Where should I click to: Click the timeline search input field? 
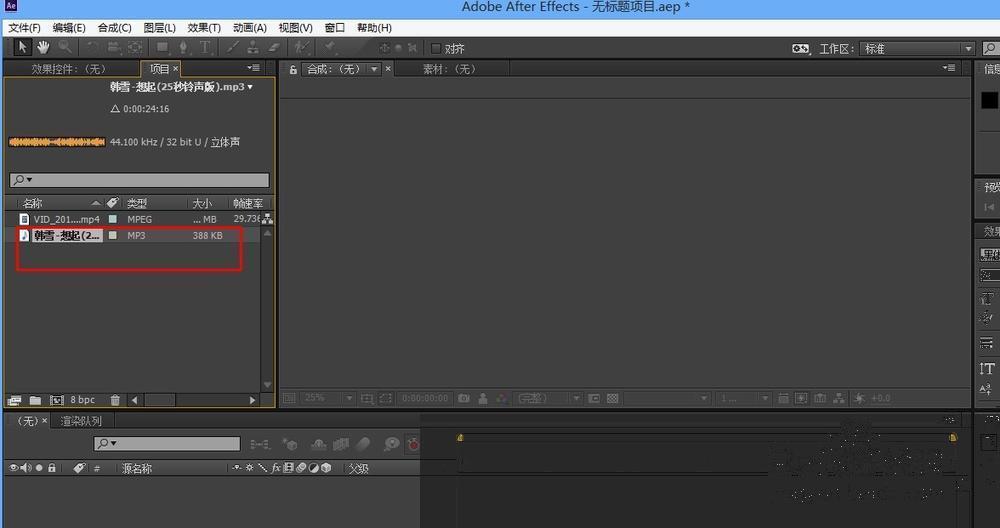[167, 443]
